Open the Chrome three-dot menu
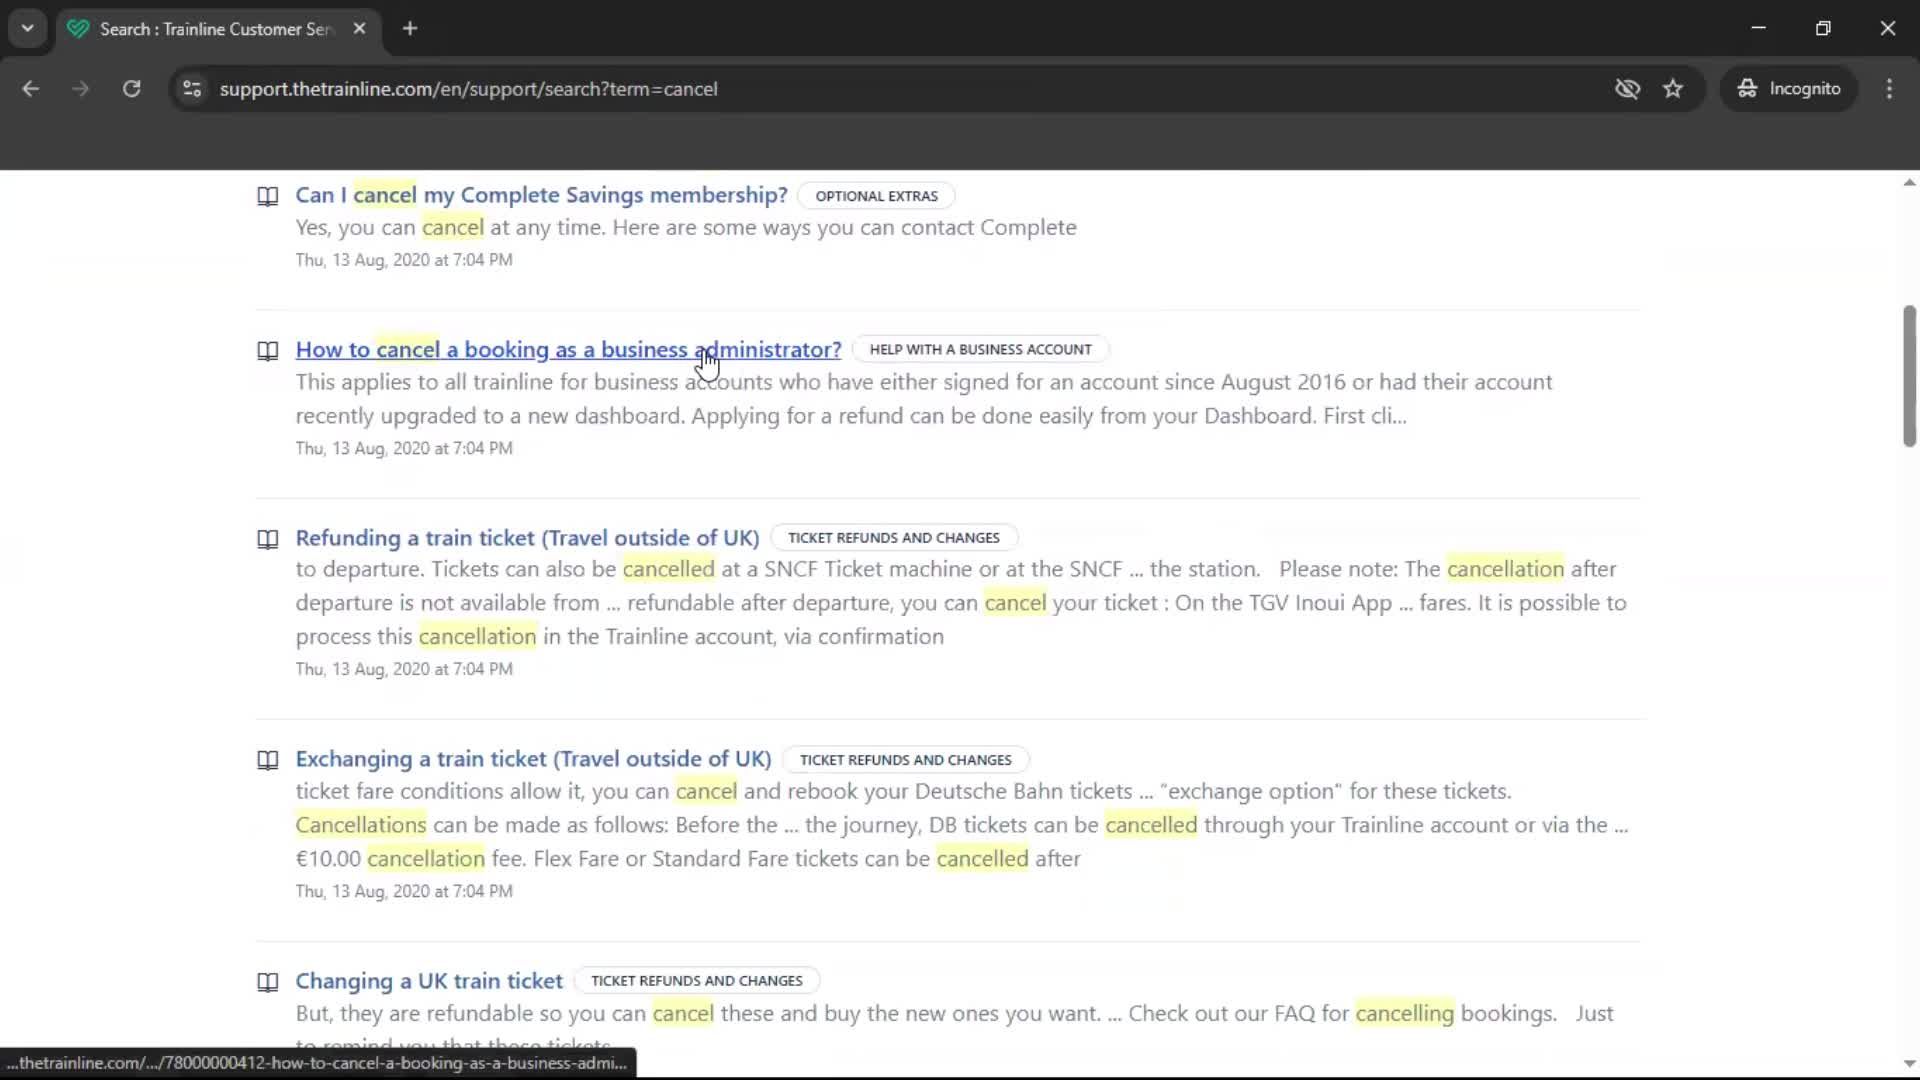The width and height of the screenshot is (1920, 1080). 1889,88
